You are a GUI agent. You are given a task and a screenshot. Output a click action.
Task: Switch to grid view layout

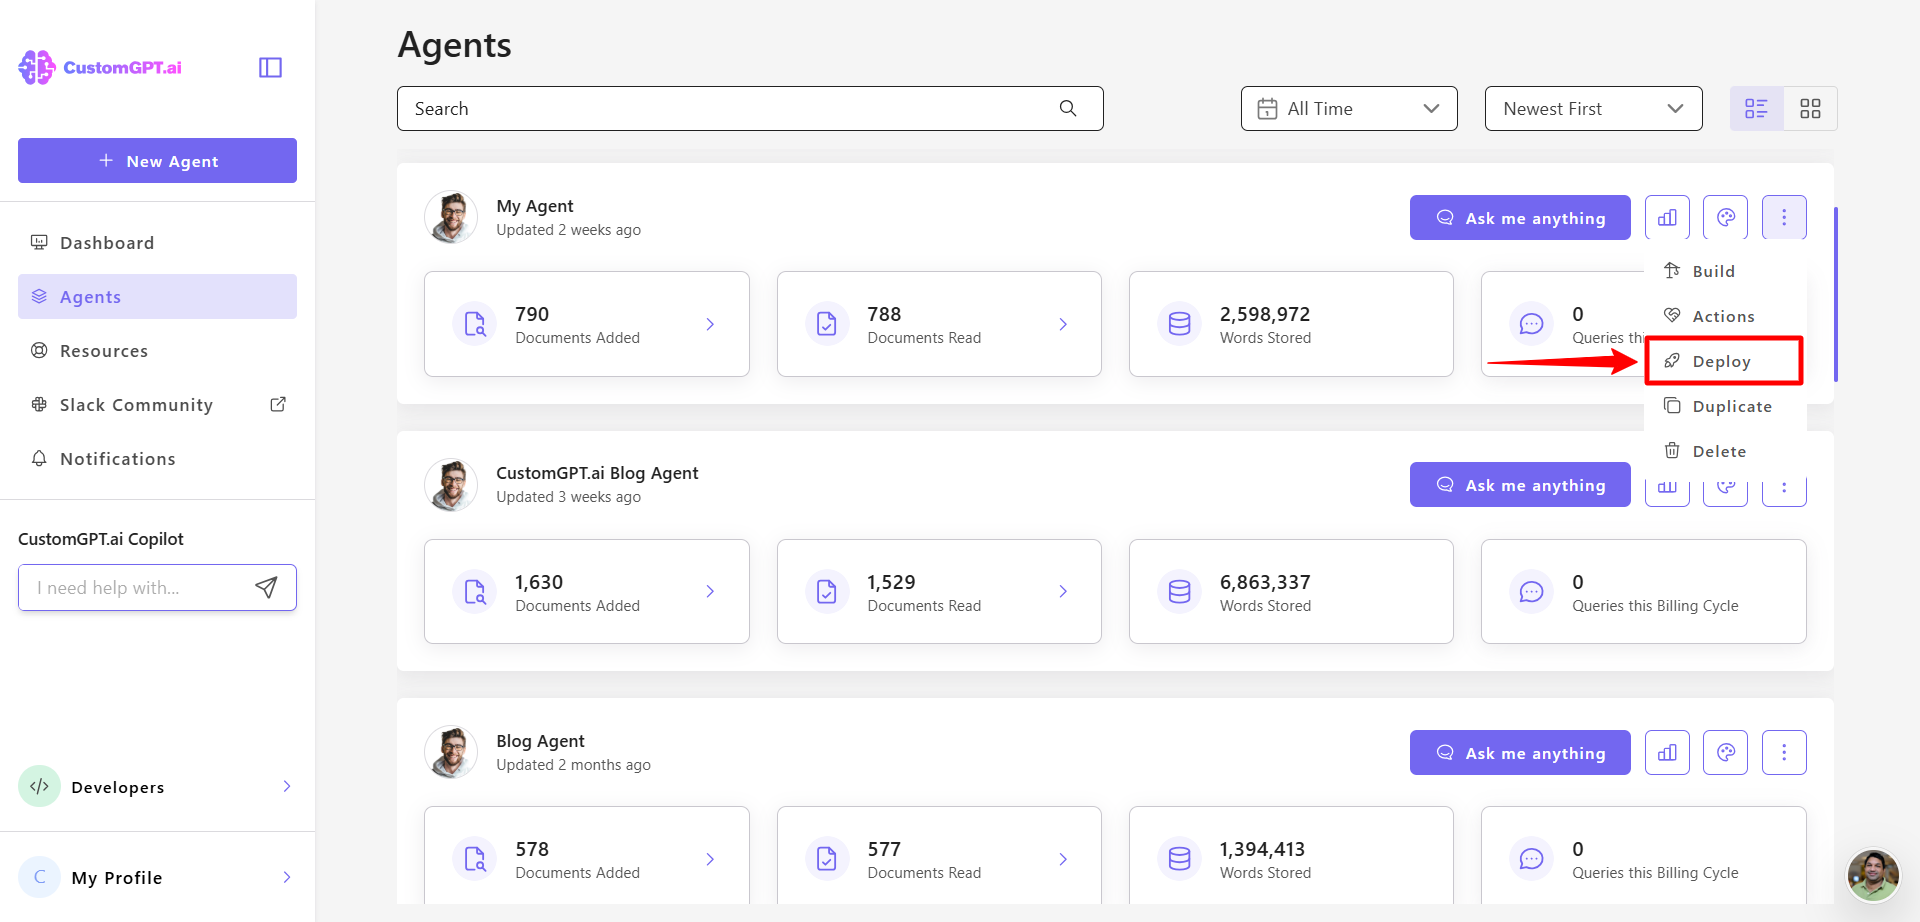coord(1810,108)
